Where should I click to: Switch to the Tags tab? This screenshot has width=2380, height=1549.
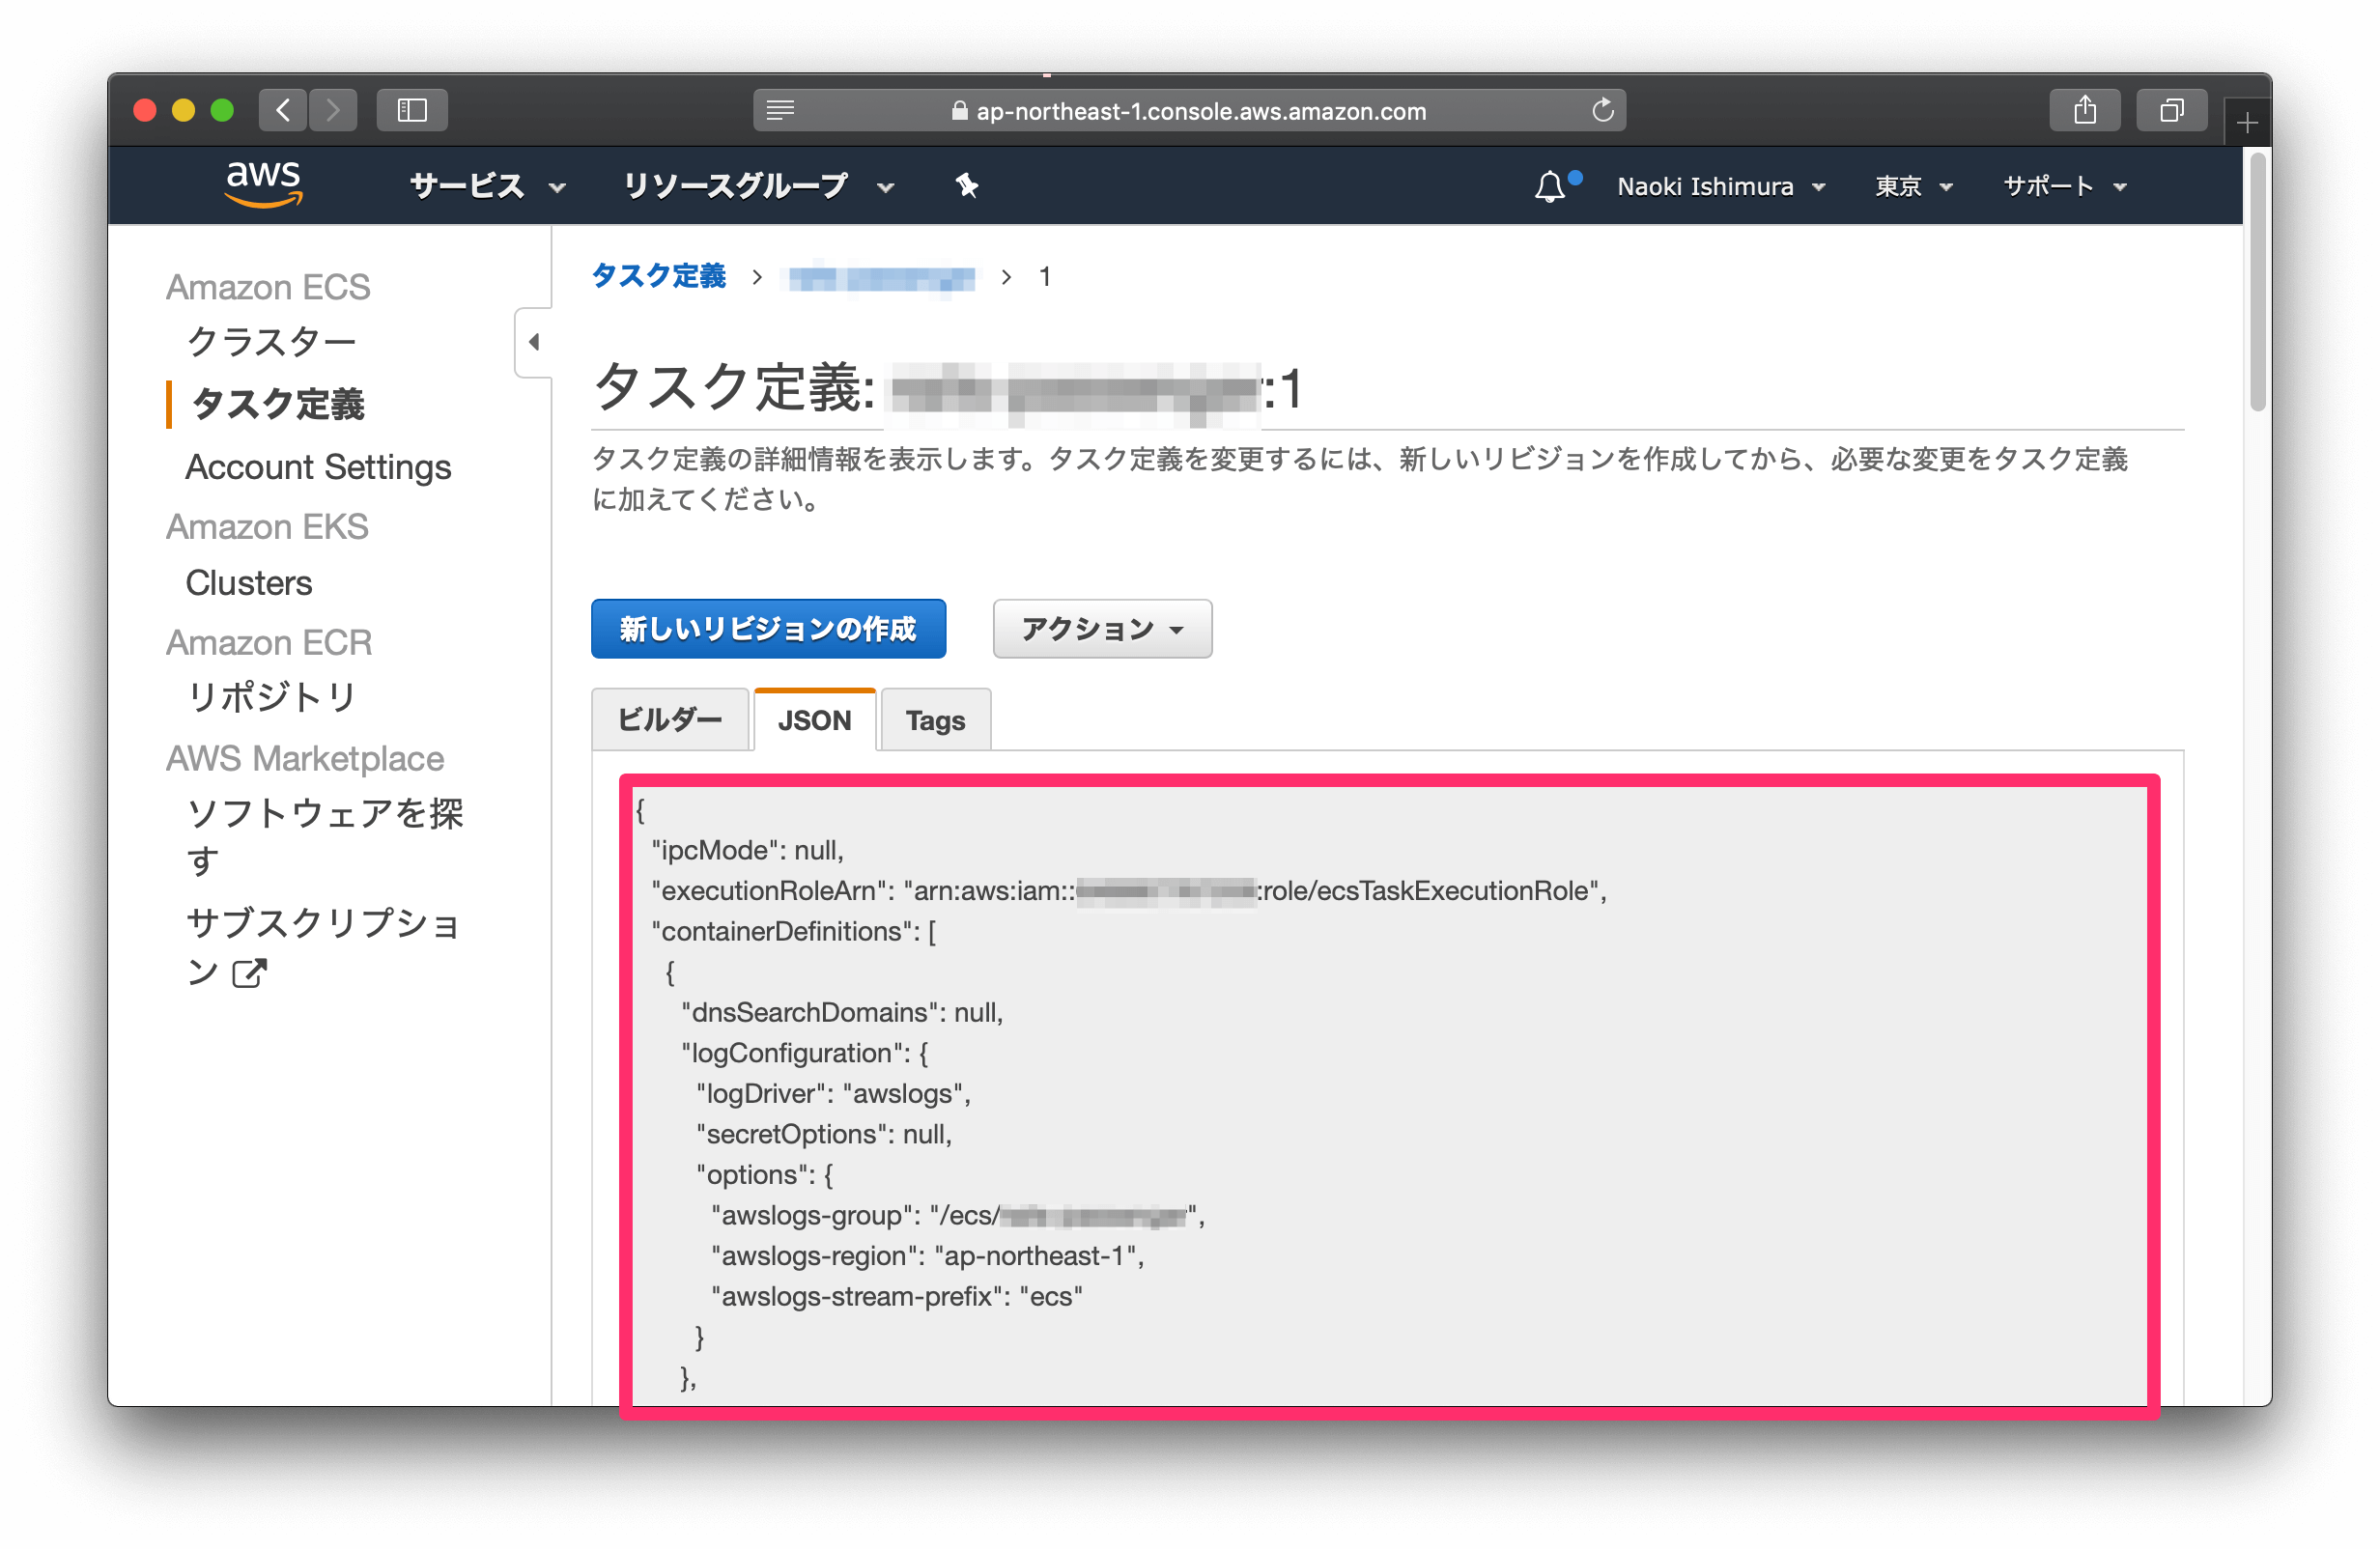point(933,719)
